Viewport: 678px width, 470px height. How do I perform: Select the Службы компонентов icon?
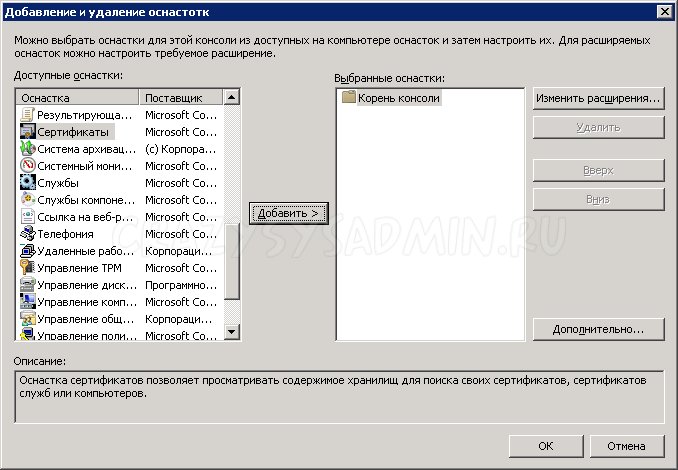click(28, 200)
